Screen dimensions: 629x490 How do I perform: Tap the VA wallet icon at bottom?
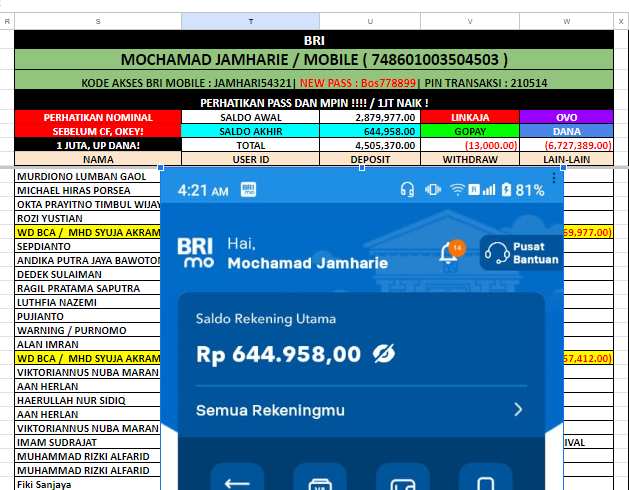[x=320, y=480]
